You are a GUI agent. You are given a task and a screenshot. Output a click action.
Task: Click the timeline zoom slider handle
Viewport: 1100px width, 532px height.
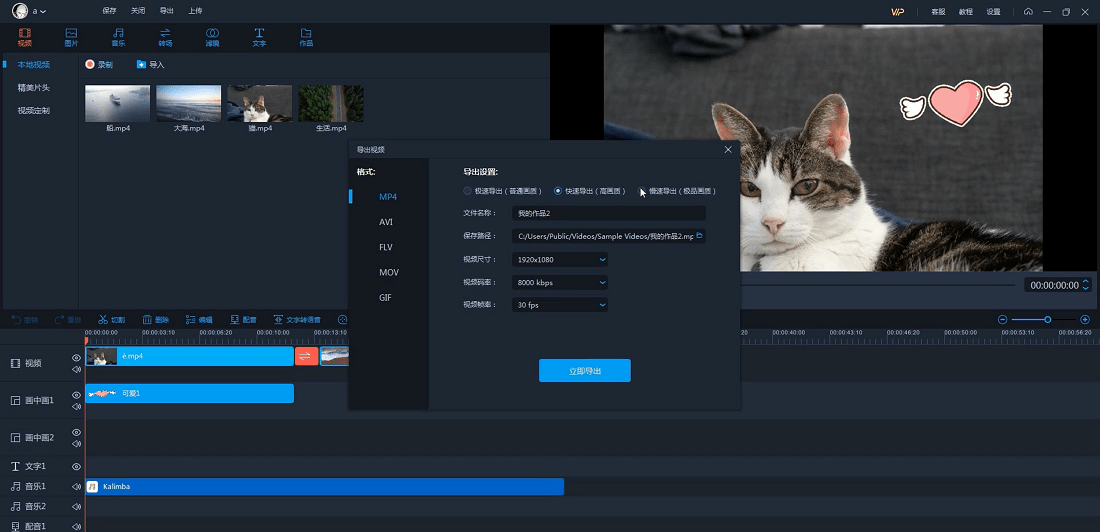(x=1047, y=319)
